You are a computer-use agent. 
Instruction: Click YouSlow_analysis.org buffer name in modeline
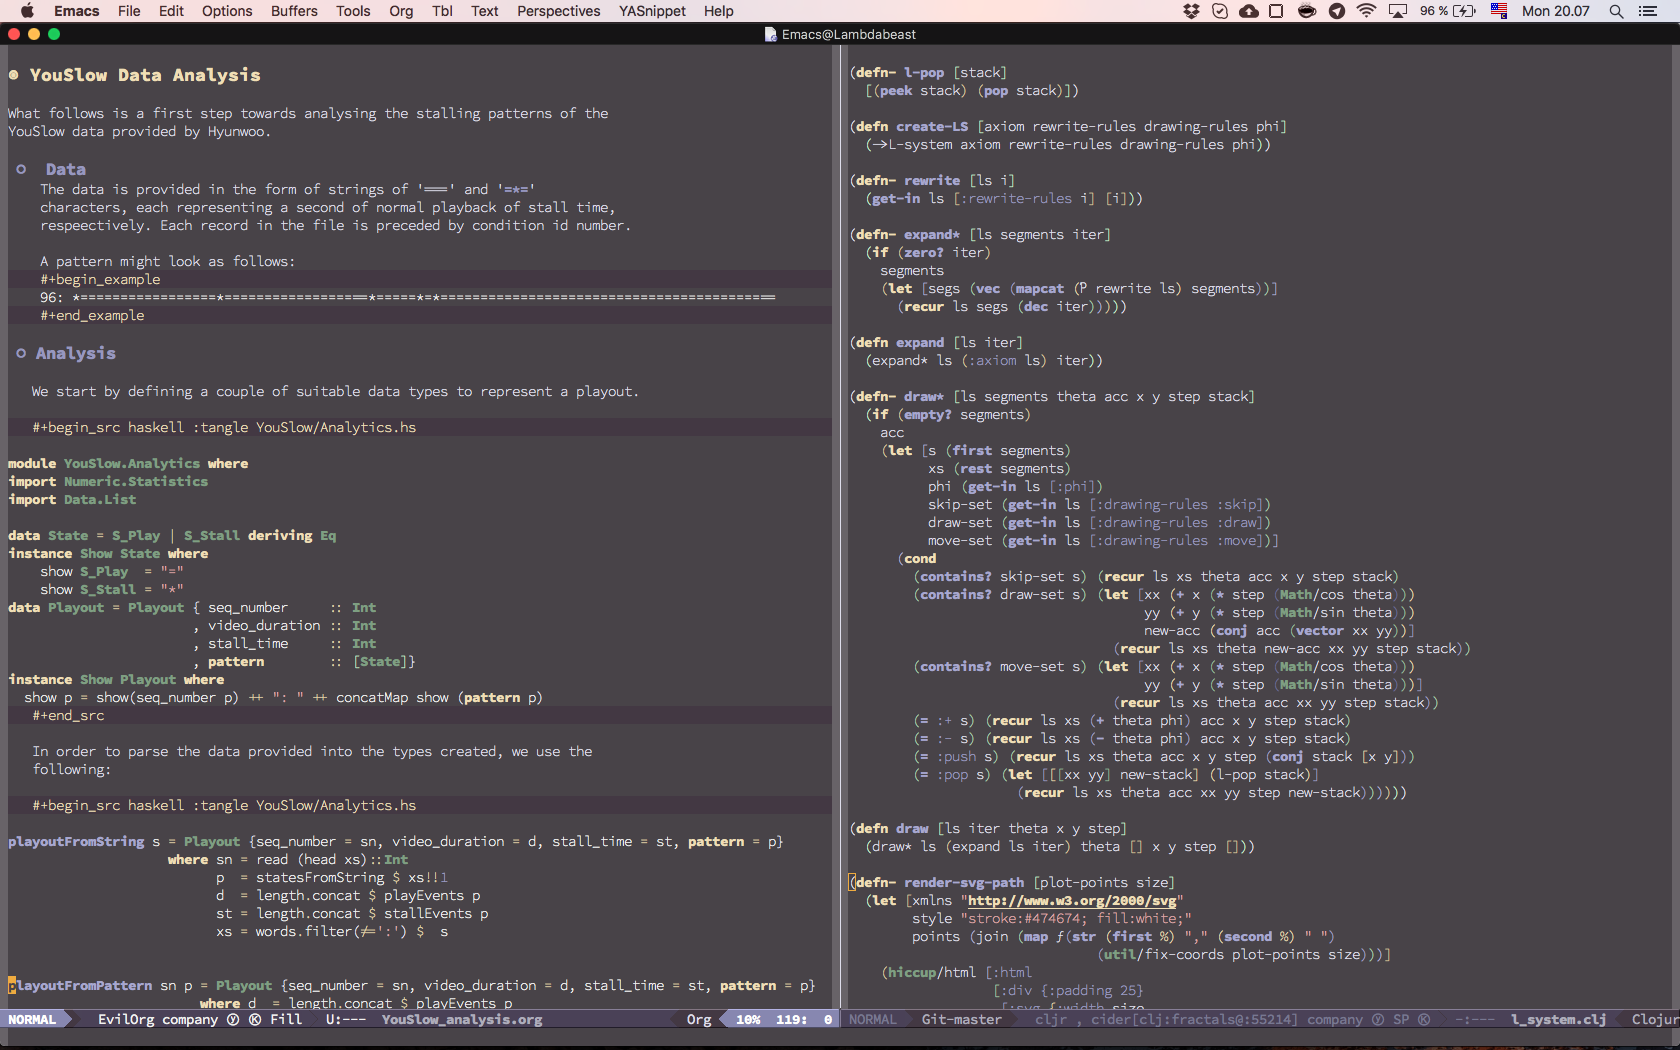click(x=462, y=1020)
